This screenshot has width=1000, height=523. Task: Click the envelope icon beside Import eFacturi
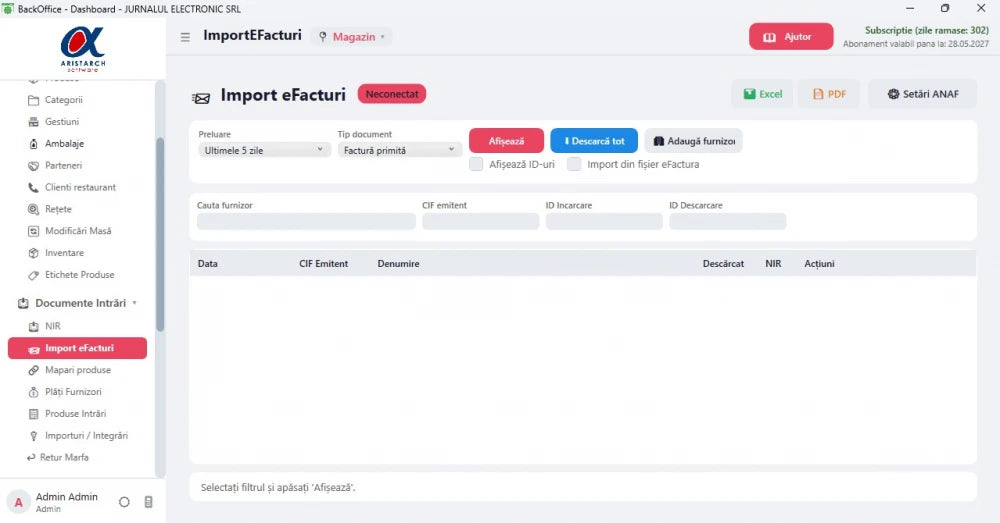201,98
